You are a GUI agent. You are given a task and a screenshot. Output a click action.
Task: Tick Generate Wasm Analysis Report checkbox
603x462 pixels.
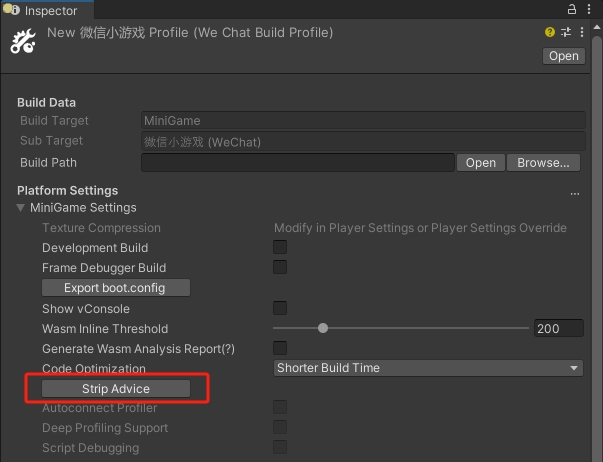[280, 348]
